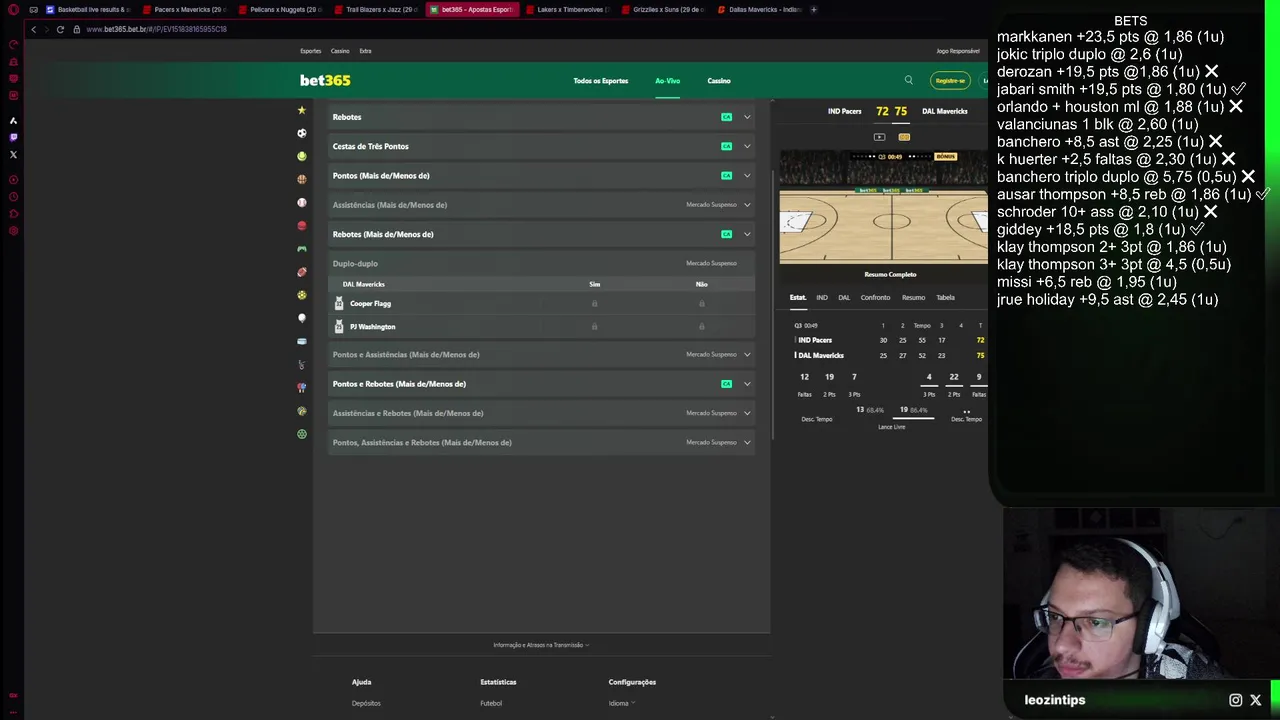
Task: Click the bet365 logo
Action: (325, 80)
